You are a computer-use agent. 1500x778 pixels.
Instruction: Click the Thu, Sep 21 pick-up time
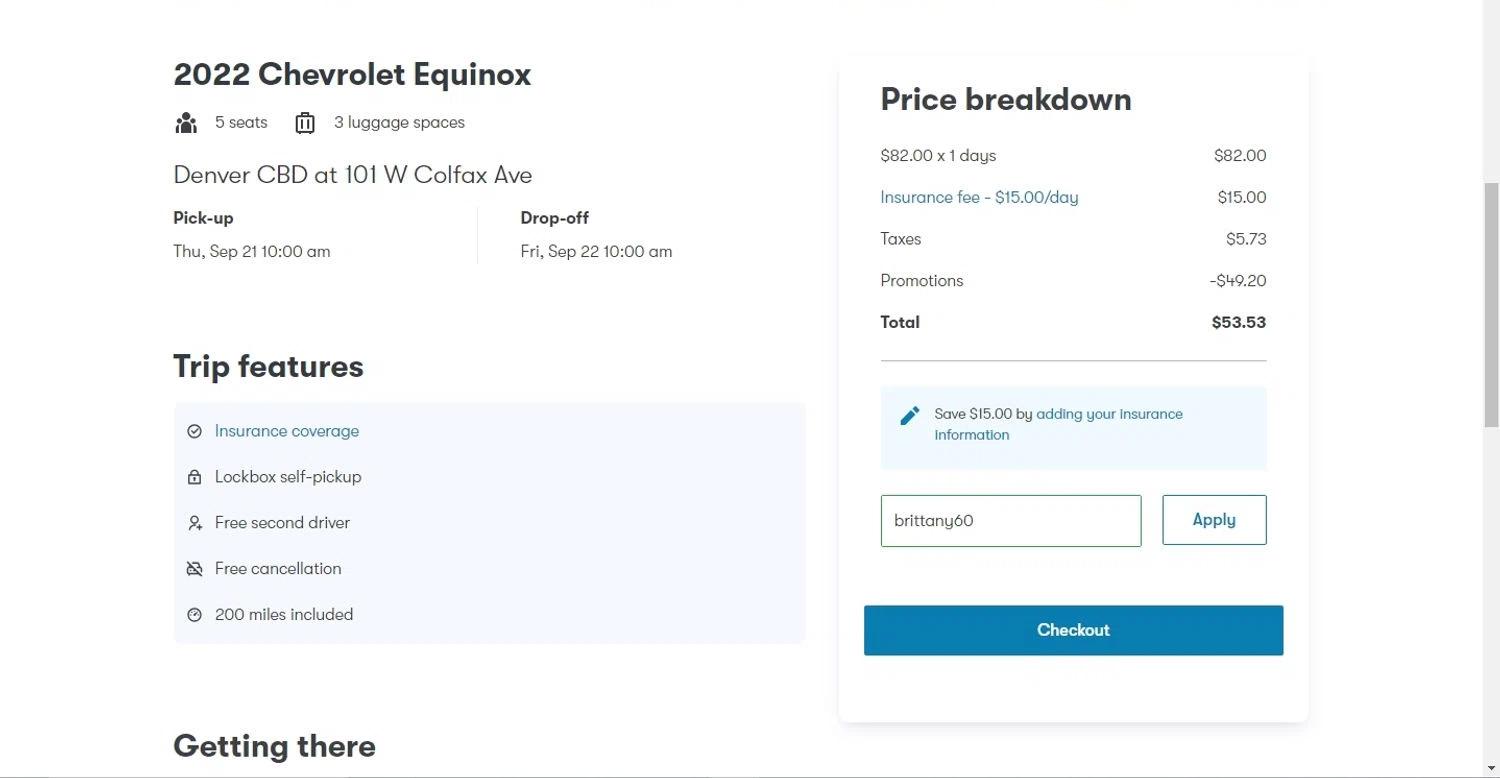[252, 252]
